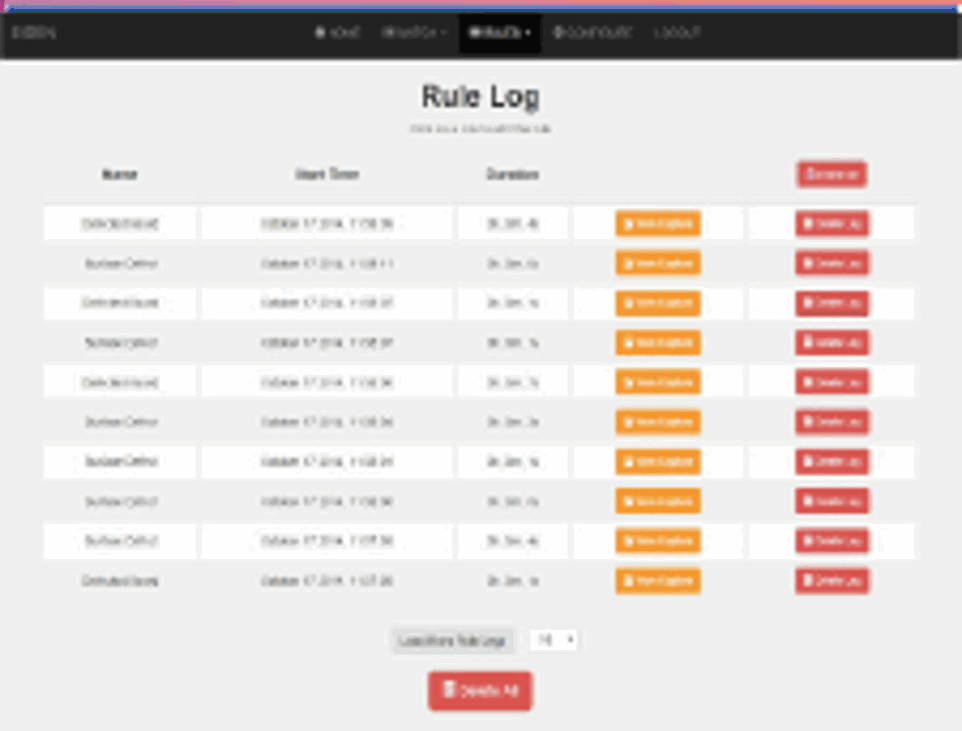Click the site brand name in navbar
The image size is (962, 731).
click(33, 33)
